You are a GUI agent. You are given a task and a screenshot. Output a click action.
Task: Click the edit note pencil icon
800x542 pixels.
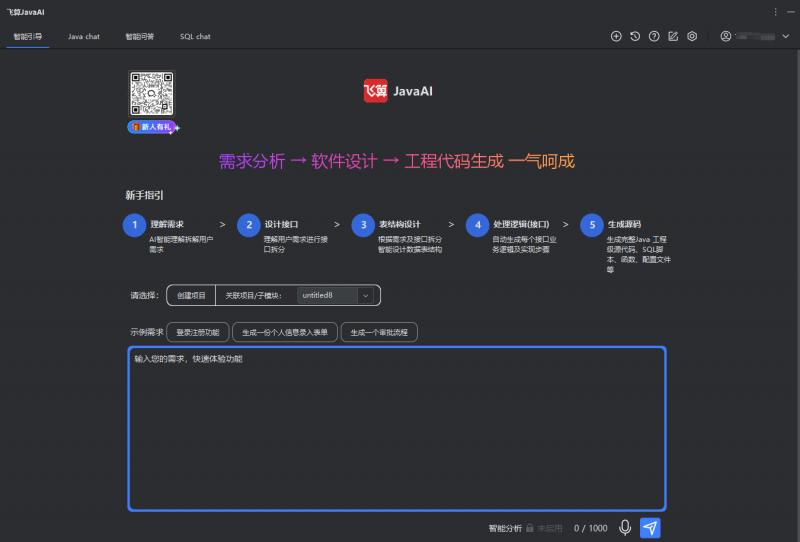(673, 36)
